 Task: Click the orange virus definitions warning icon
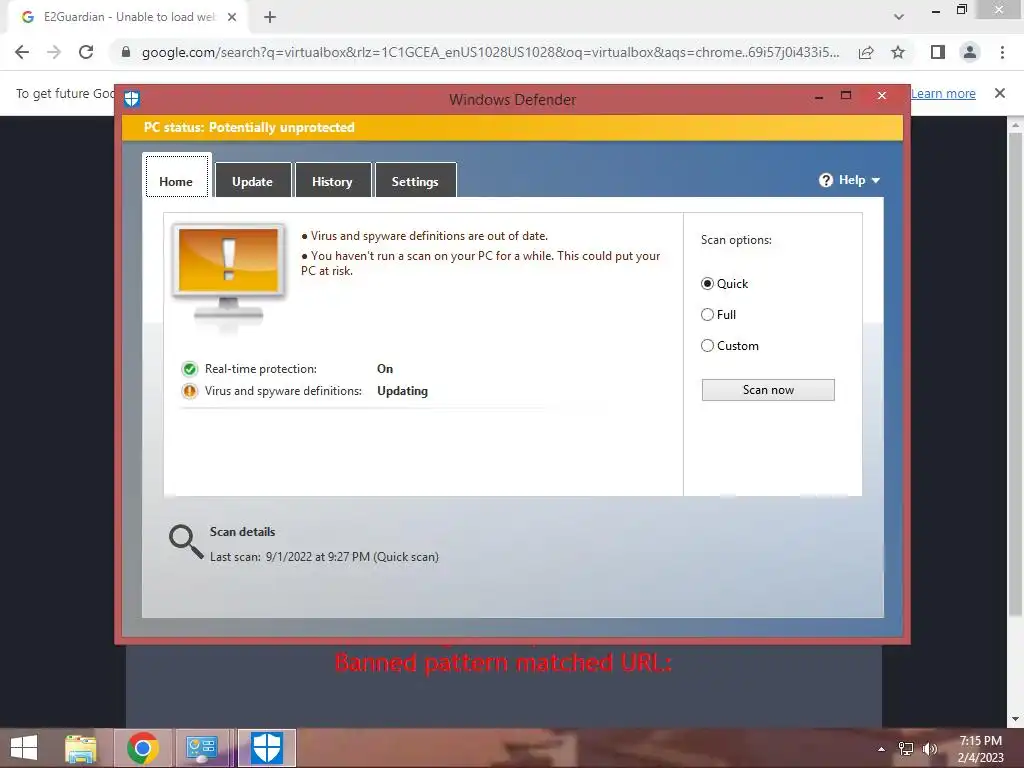pos(189,391)
